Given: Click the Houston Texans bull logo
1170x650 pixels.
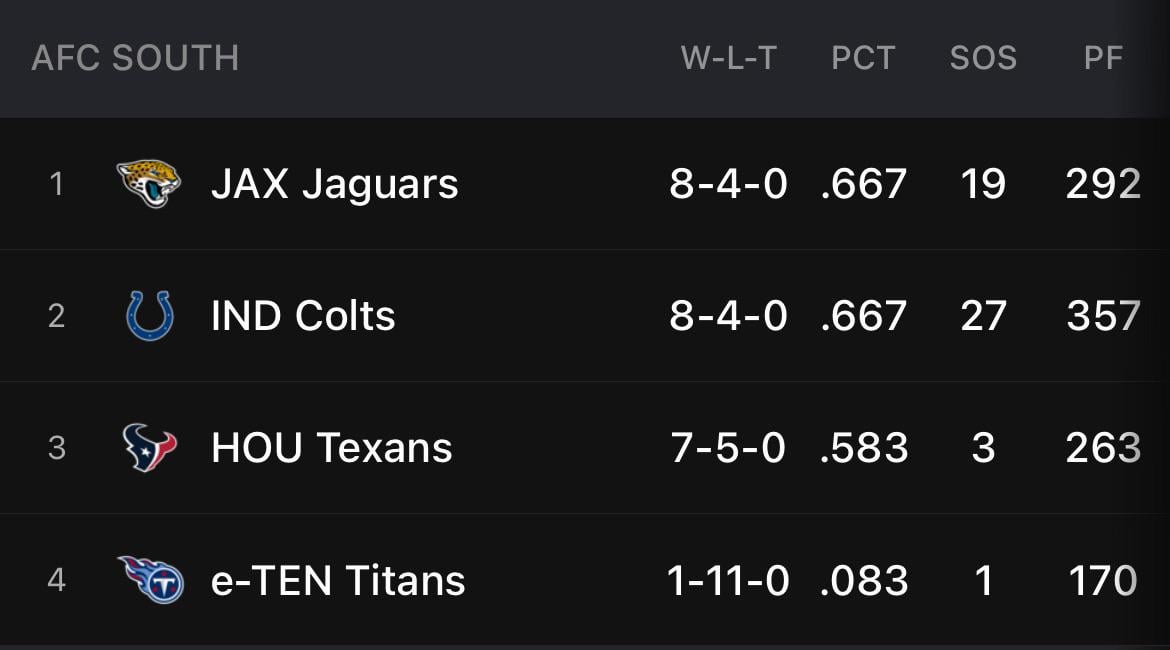Looking at the screenshot, I should click(148, 447).
